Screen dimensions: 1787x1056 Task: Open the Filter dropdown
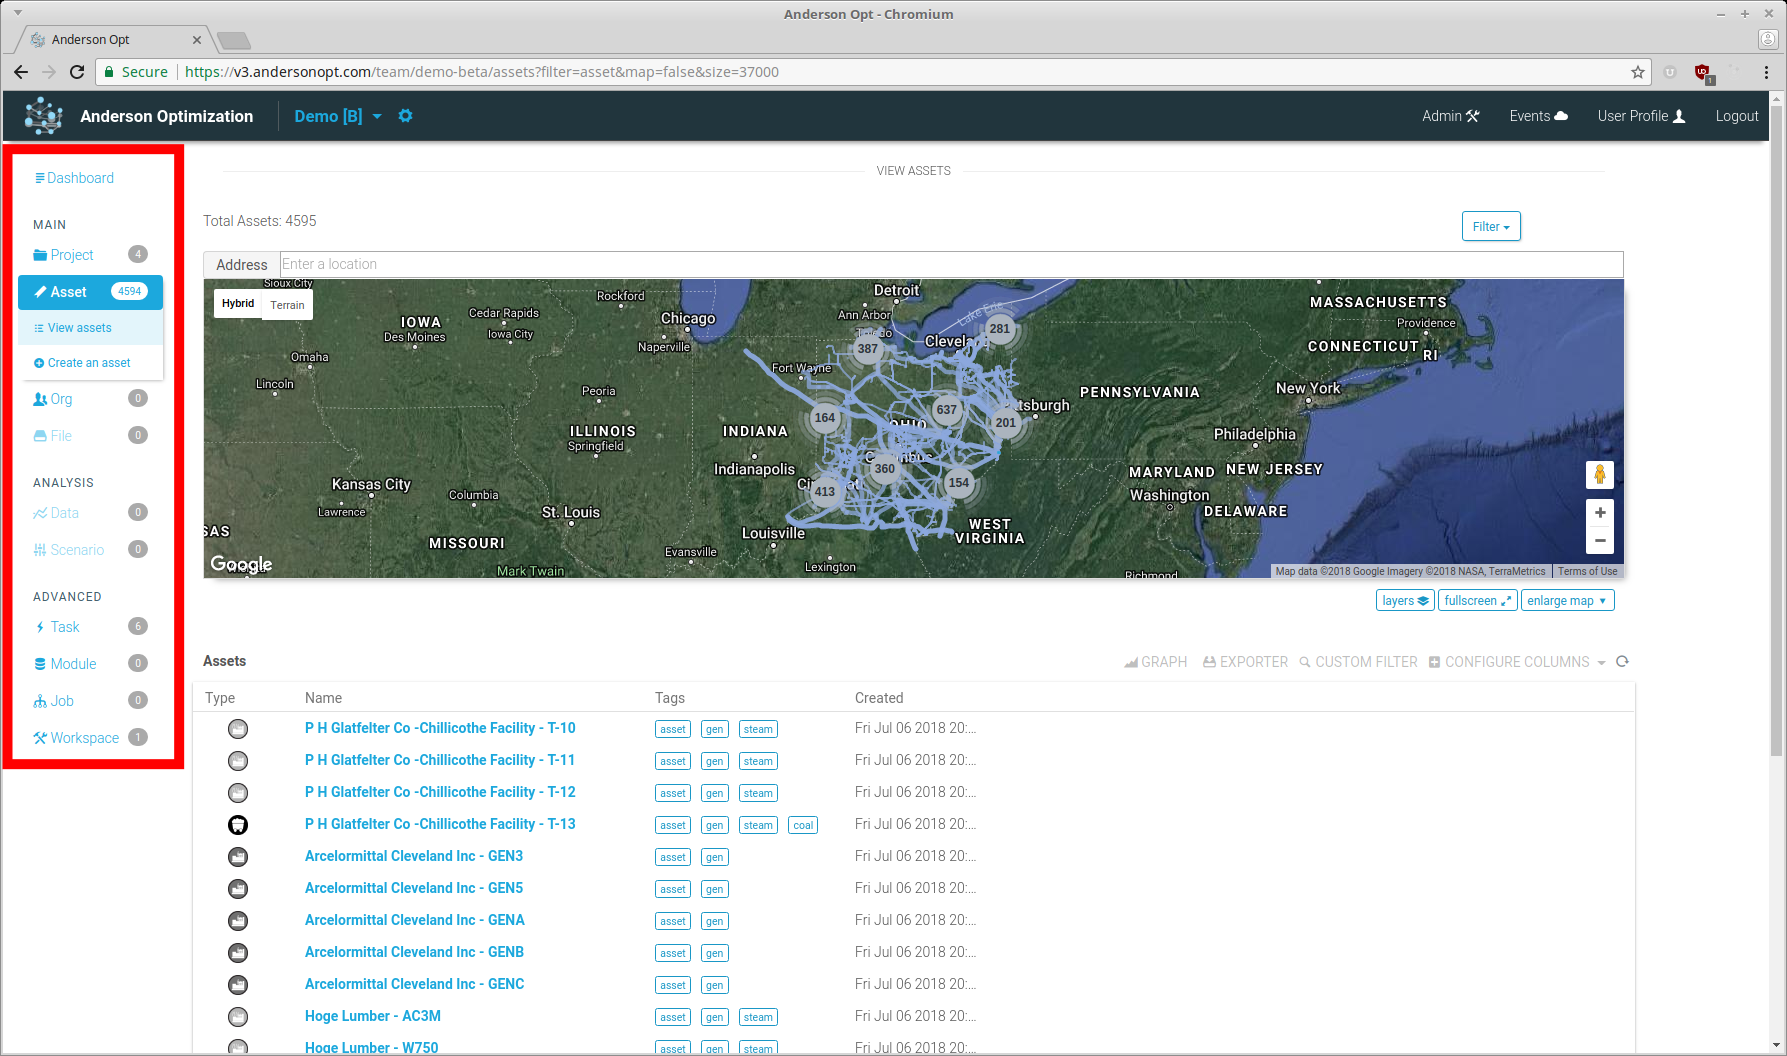pos(1491,227)
